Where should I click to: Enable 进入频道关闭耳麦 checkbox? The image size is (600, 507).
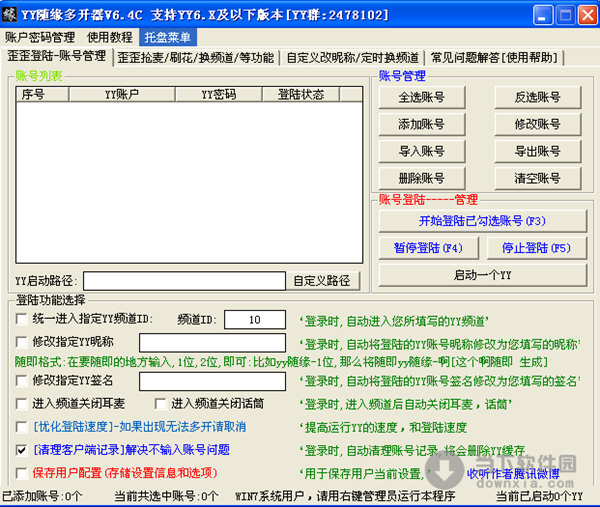point(22,403)
